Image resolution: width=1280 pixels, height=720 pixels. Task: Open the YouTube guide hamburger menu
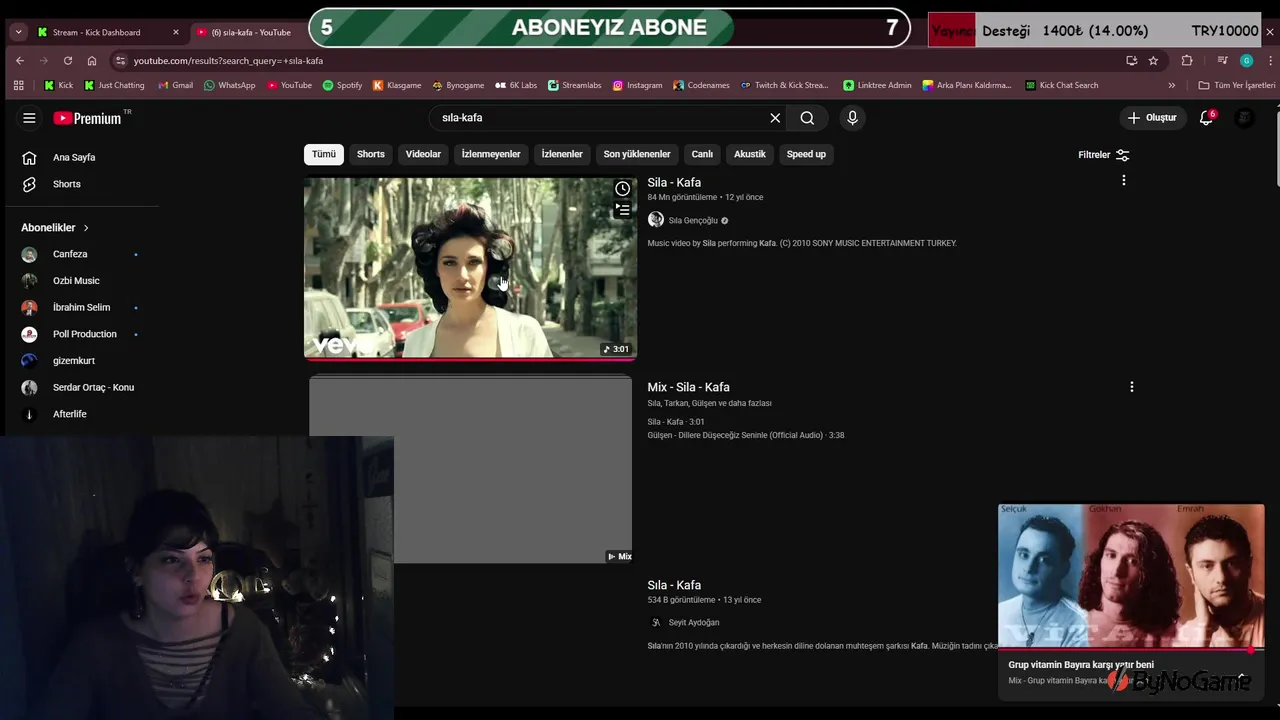29,118
